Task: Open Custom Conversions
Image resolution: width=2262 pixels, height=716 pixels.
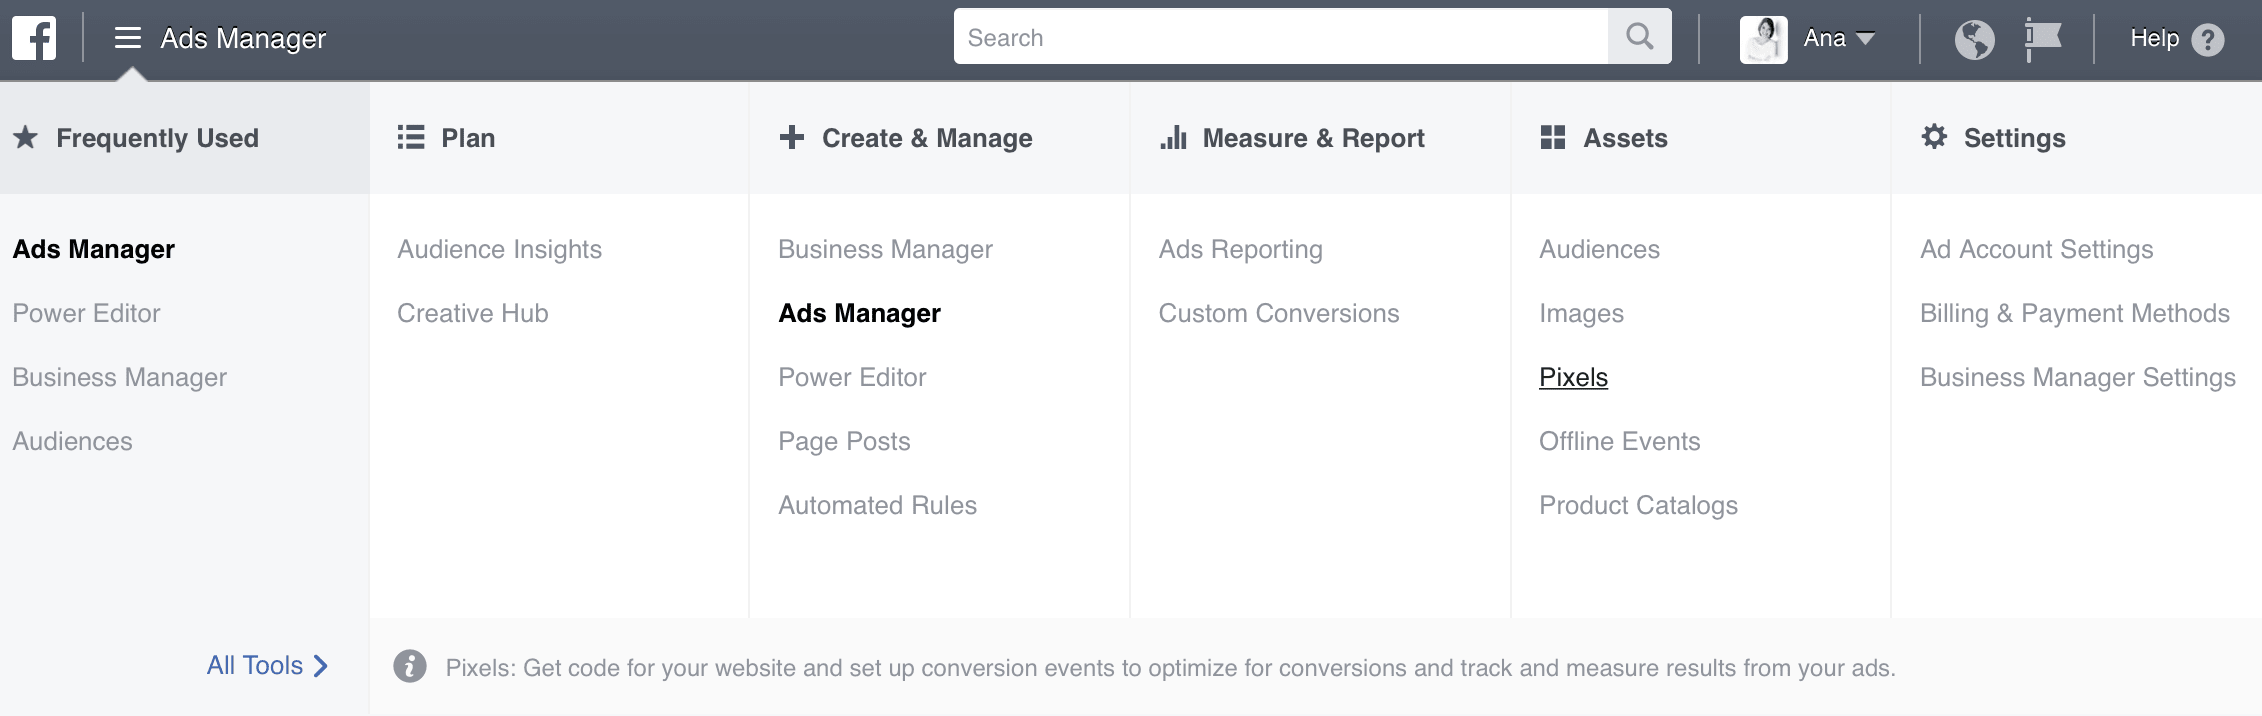Action: click(x=1279, y=313)
